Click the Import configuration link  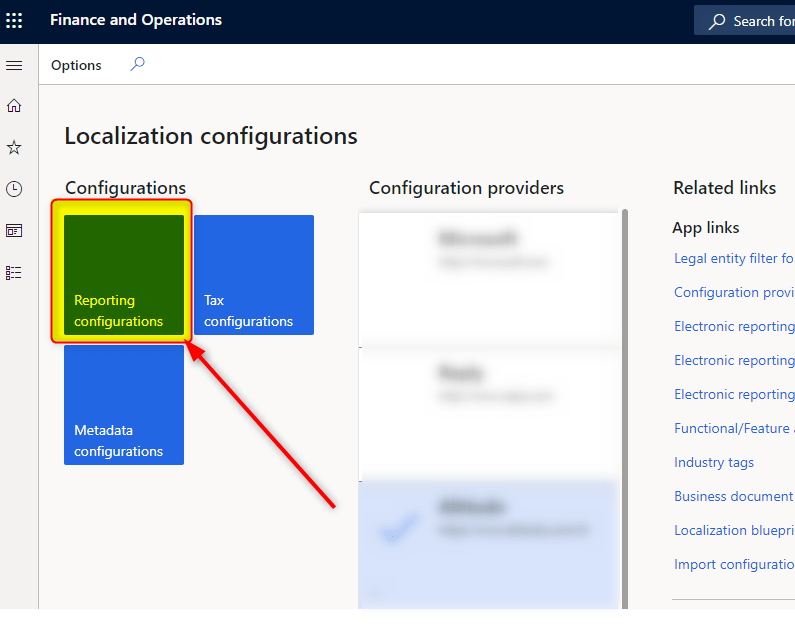click(733, 564)
